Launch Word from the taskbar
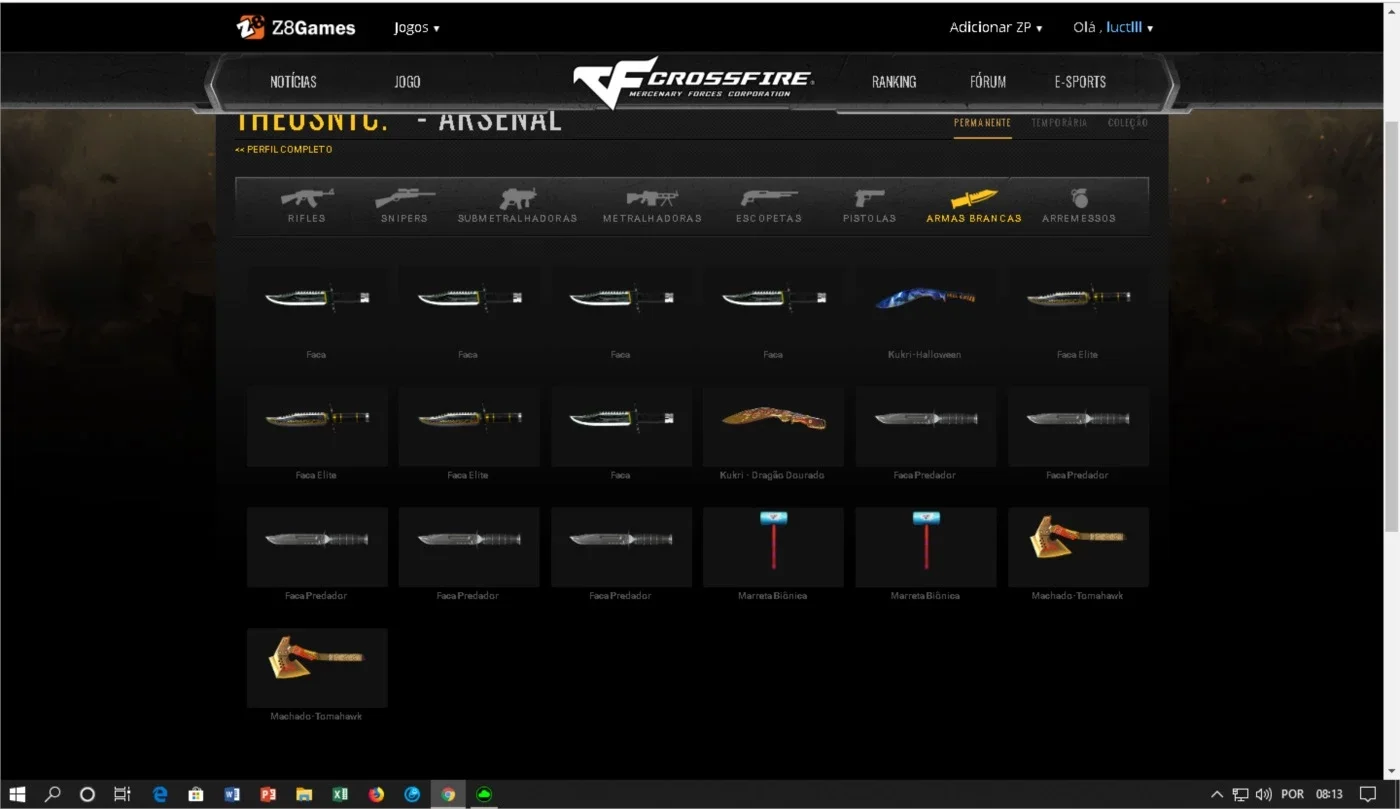 click(232, 795)
